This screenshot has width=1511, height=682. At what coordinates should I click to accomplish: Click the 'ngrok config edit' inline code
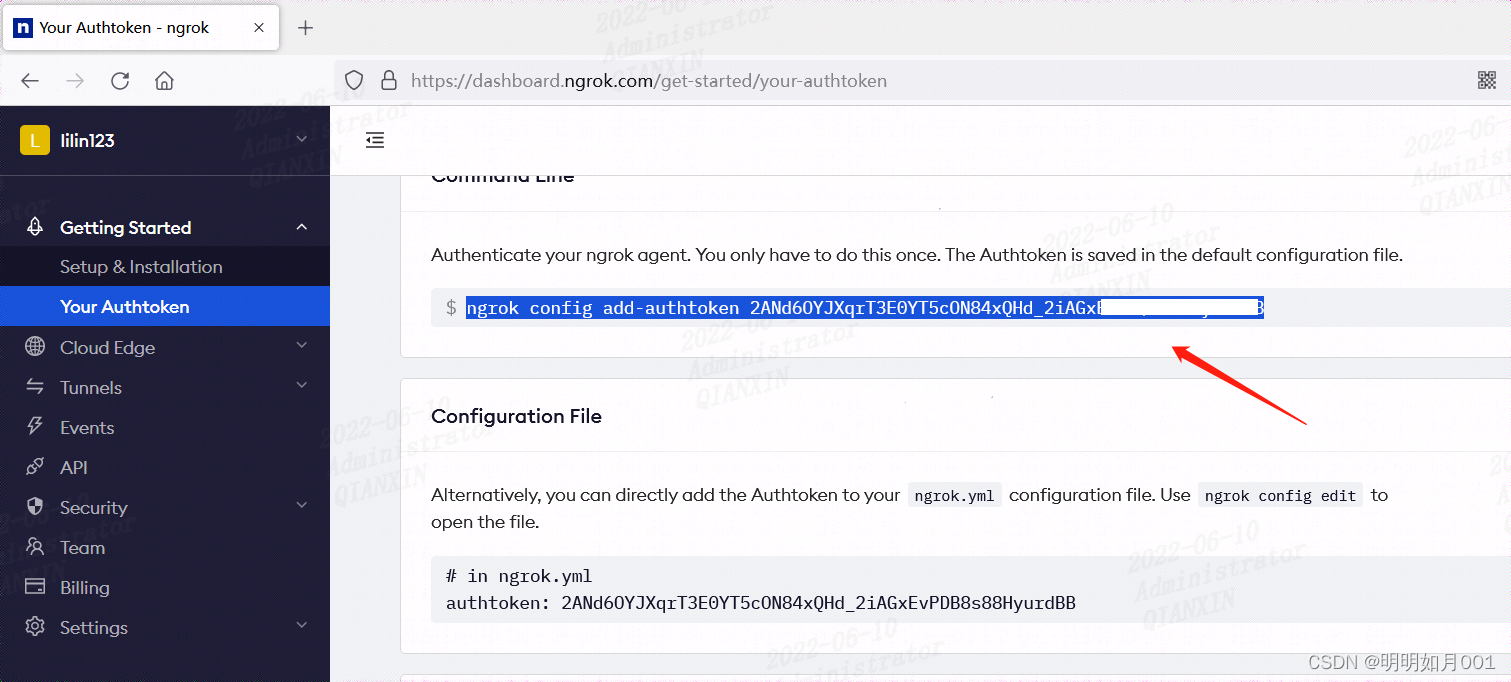coord(1280,495)
